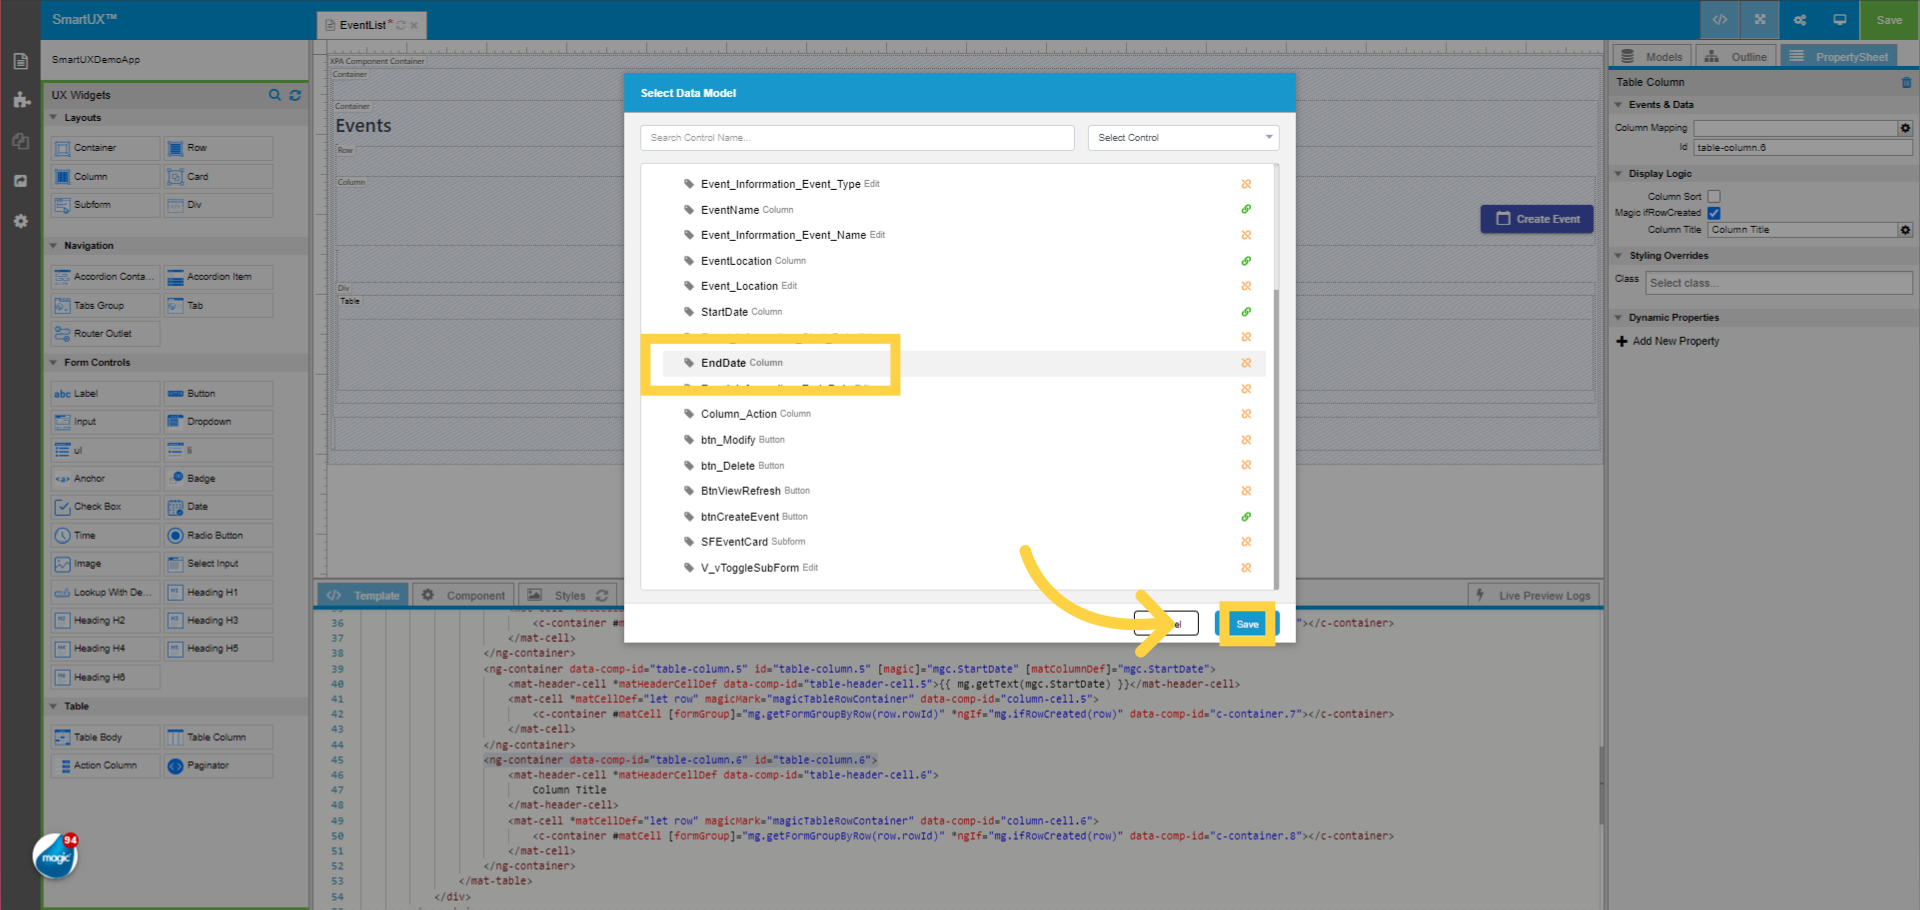
Task: Collapse the Events & Data section
Action: pyautogui.click(x=1619, y=105)
